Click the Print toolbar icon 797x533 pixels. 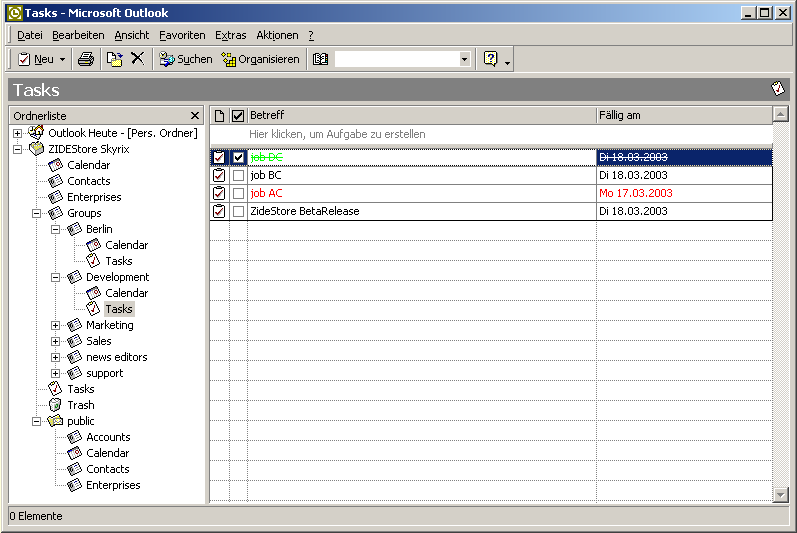(86, 59)
